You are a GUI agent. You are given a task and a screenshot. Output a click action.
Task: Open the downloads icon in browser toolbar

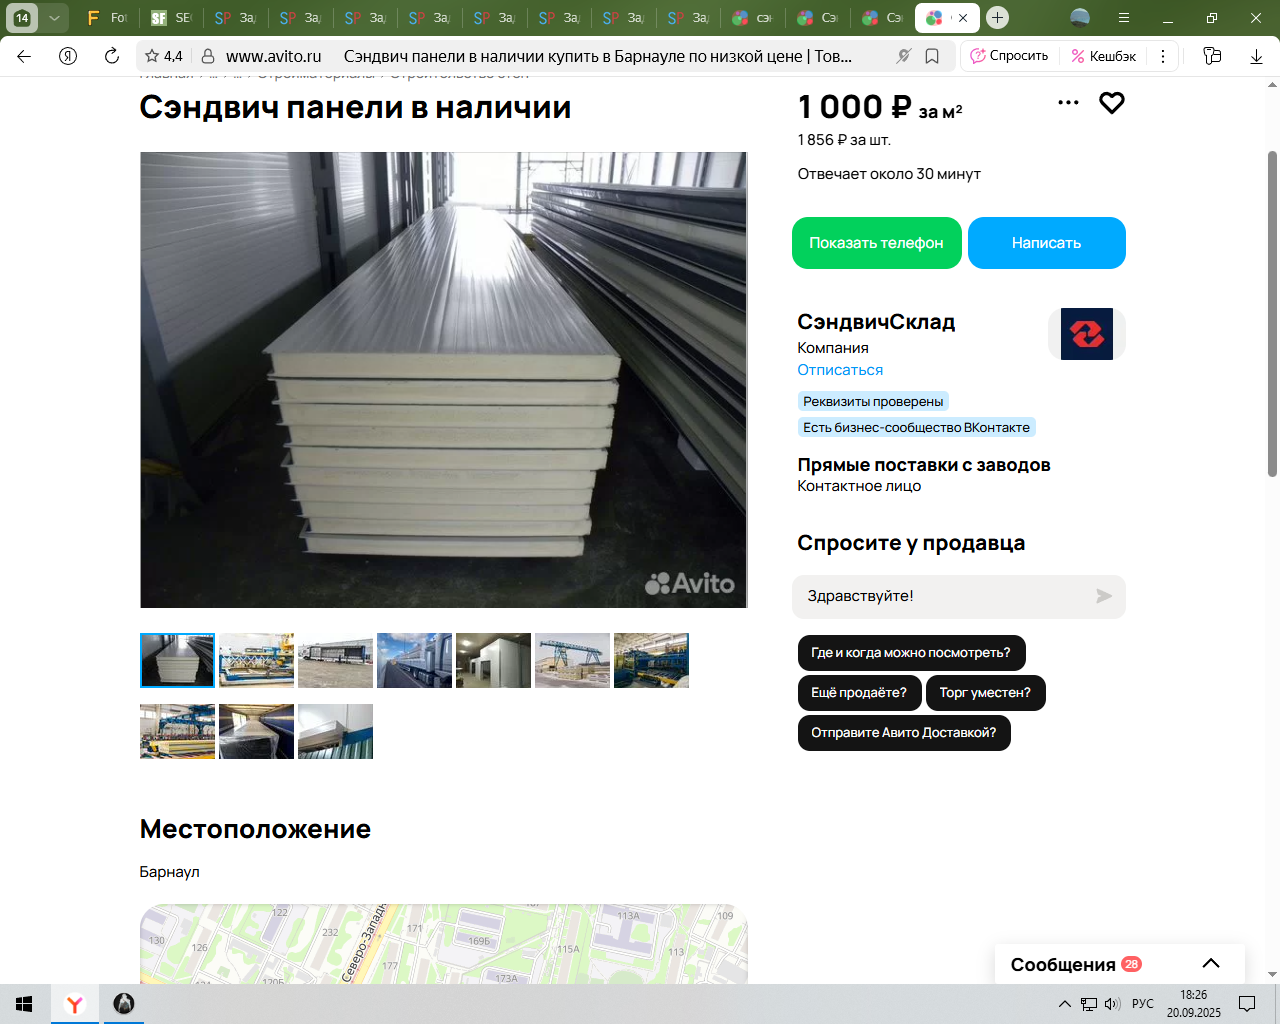tap(1256, 56)
